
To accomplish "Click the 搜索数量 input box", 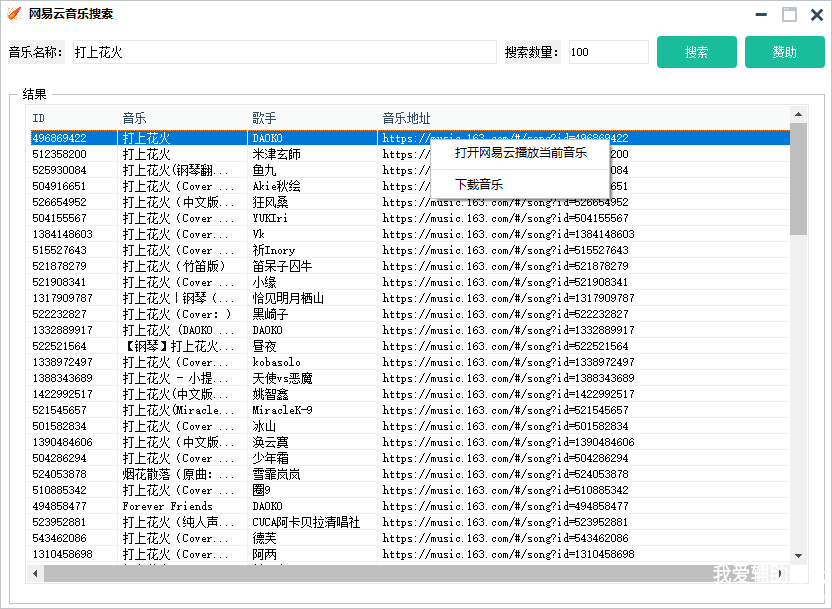I will (608, 52).
